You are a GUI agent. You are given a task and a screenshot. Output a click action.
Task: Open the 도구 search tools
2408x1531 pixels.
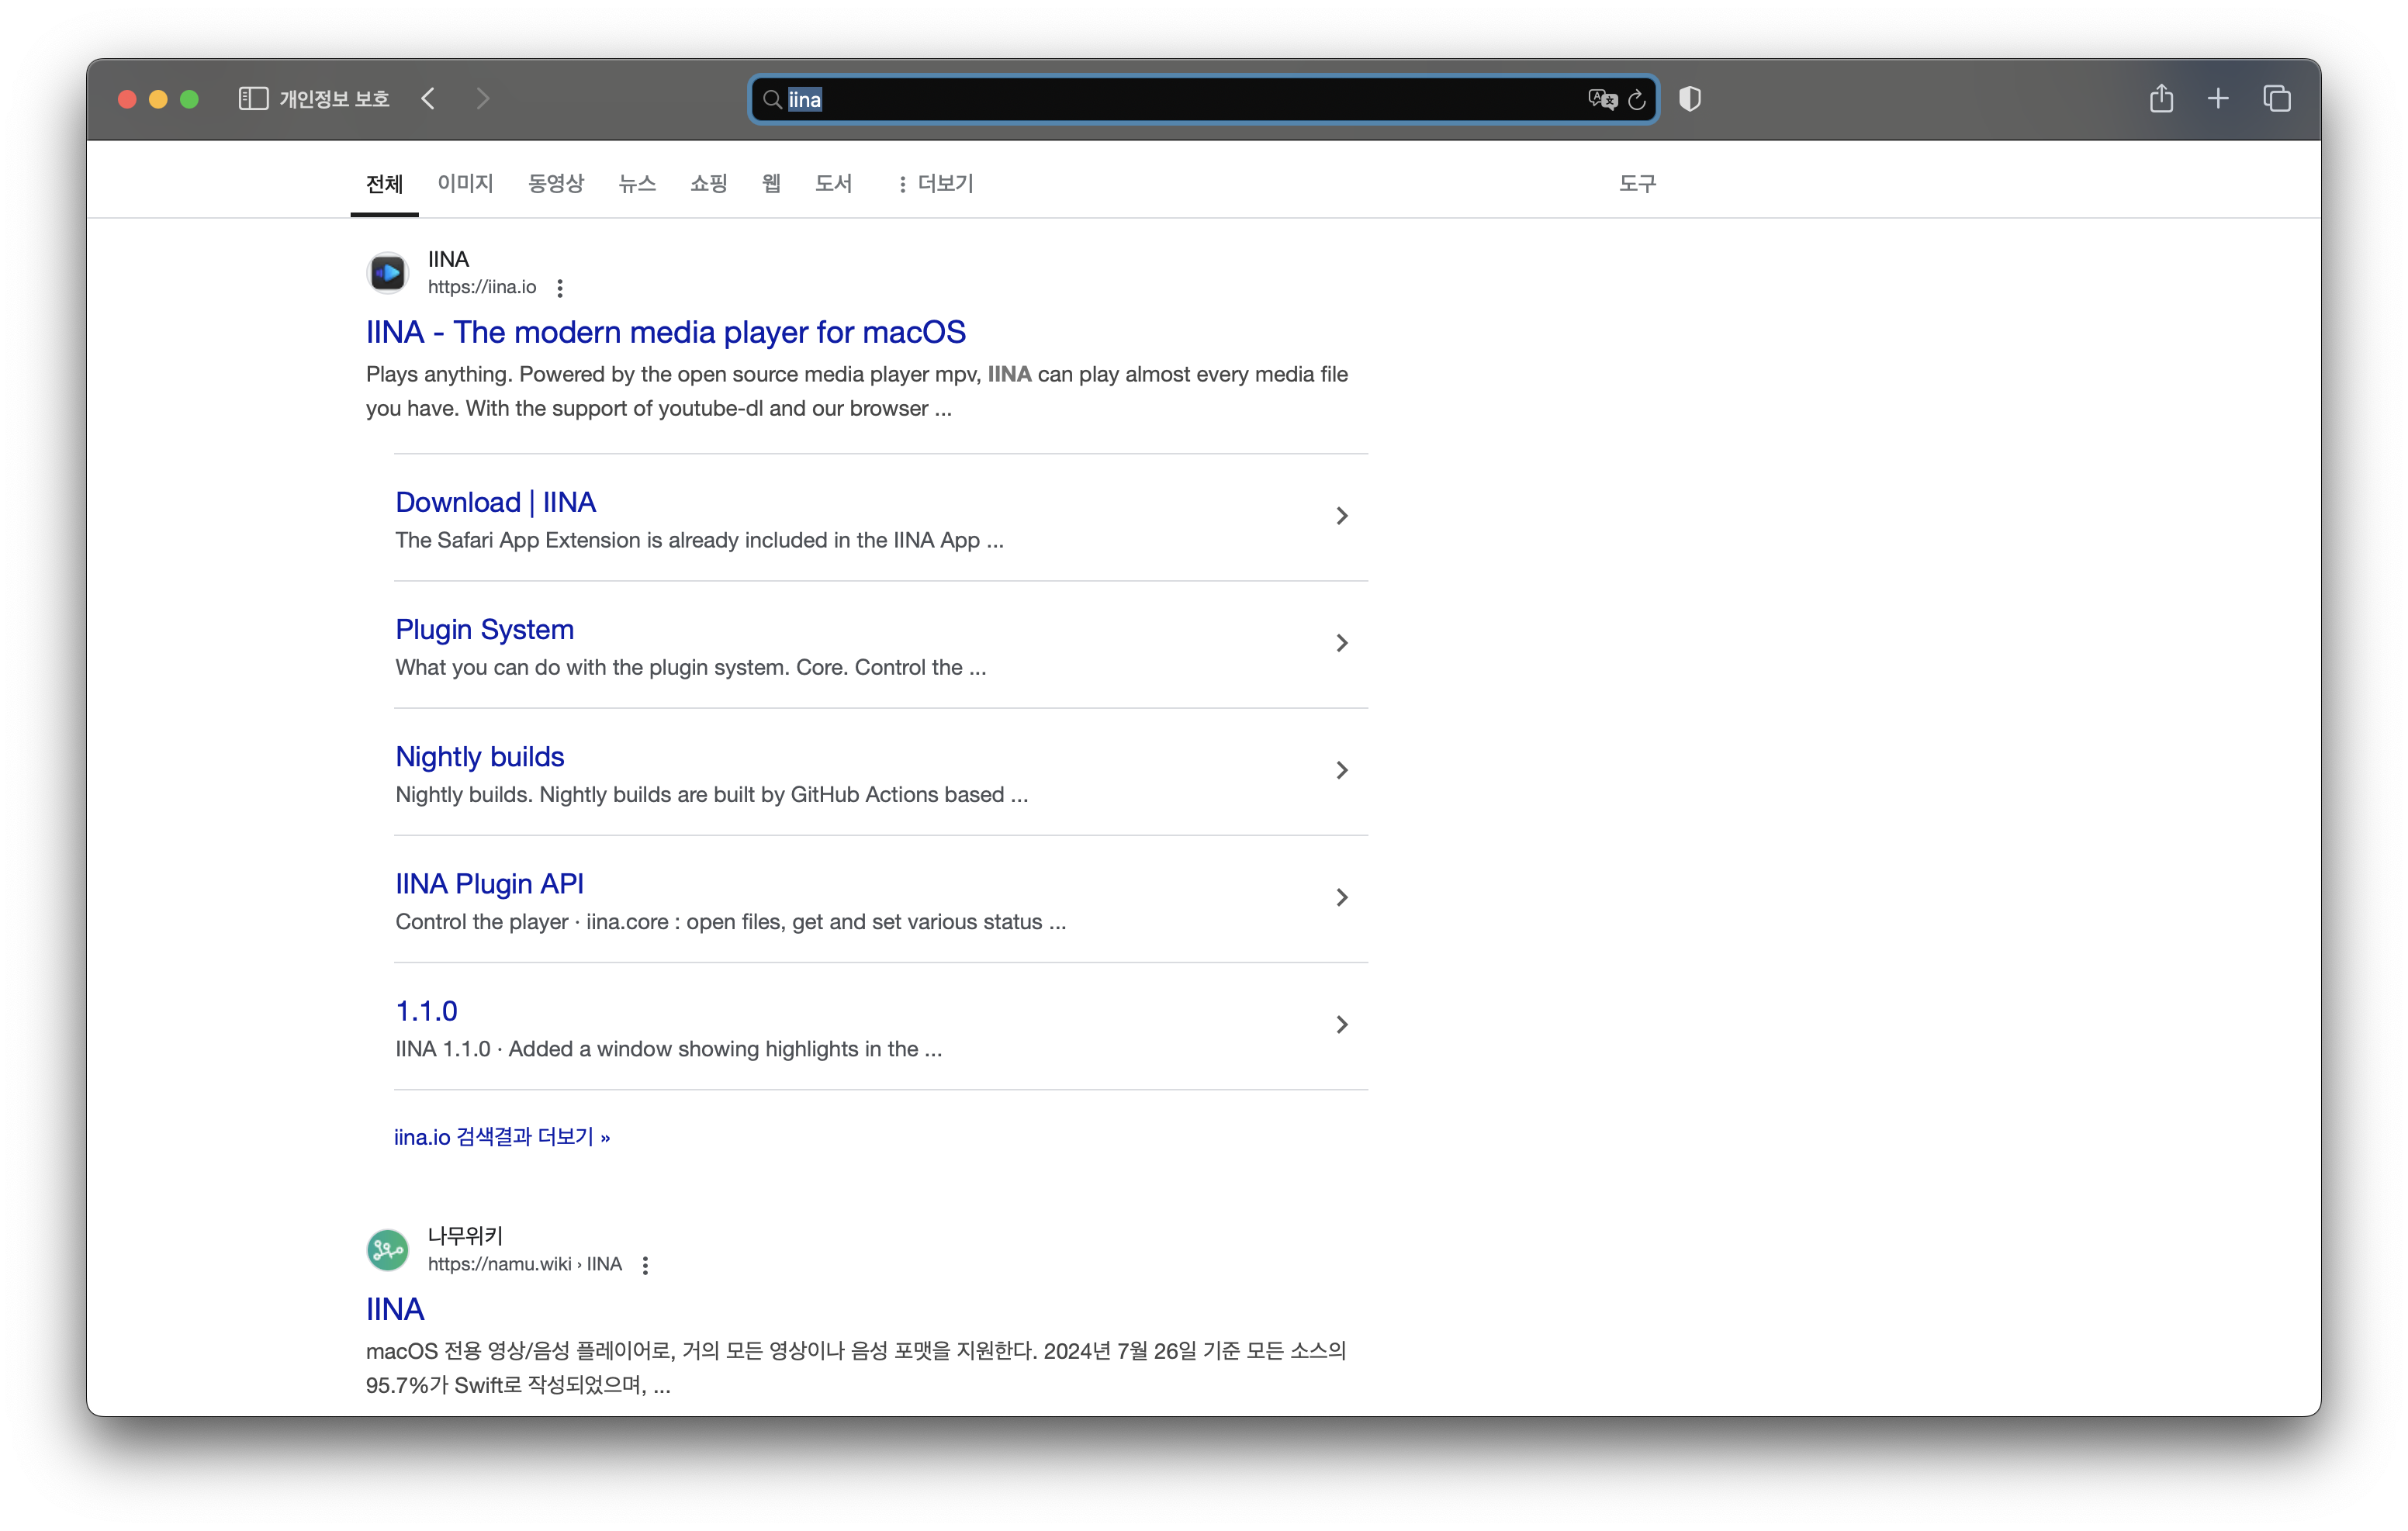point(1637,184)
